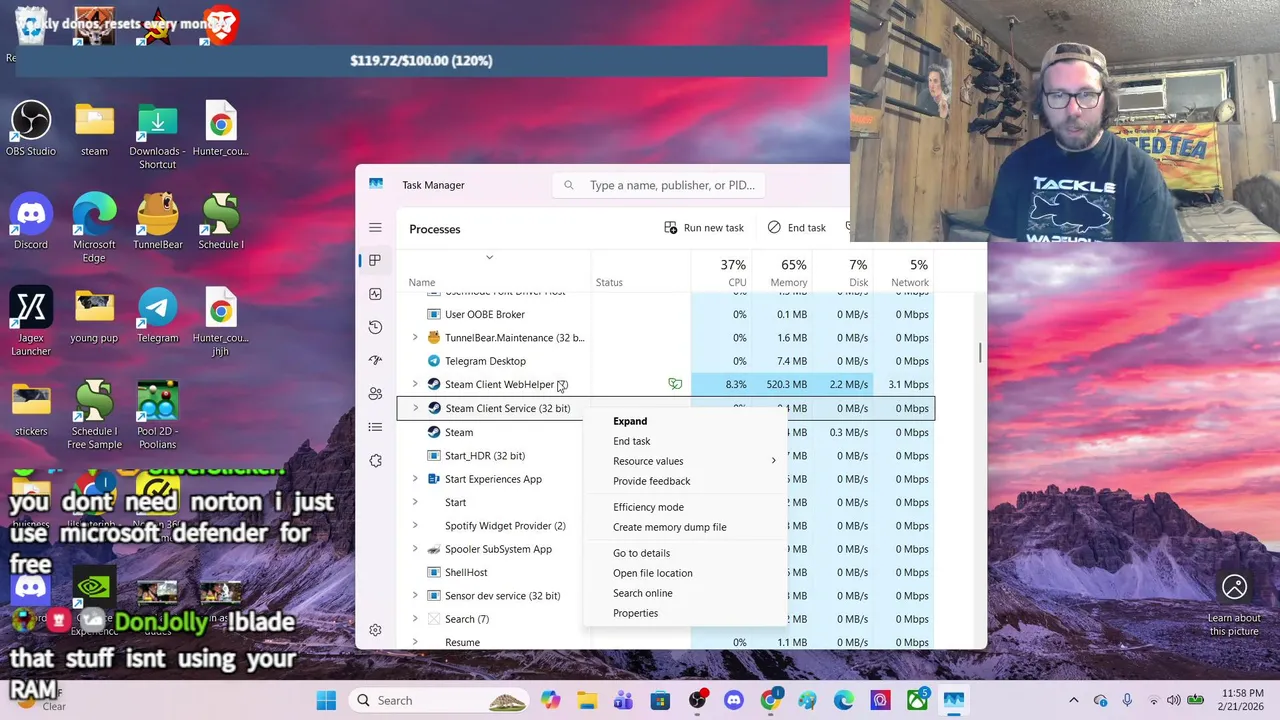
Task: Show hidden system tray icons
Action: point(1074,700)
